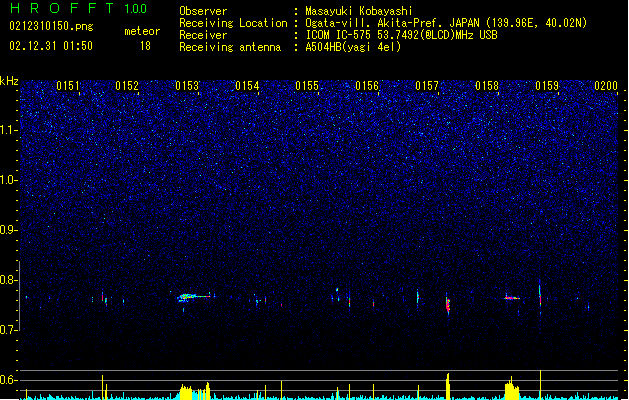Select the ICOM IC-575 53.7492 MHz USB text
The height and width of the screenshot is (400, 629).
(401, 35)
